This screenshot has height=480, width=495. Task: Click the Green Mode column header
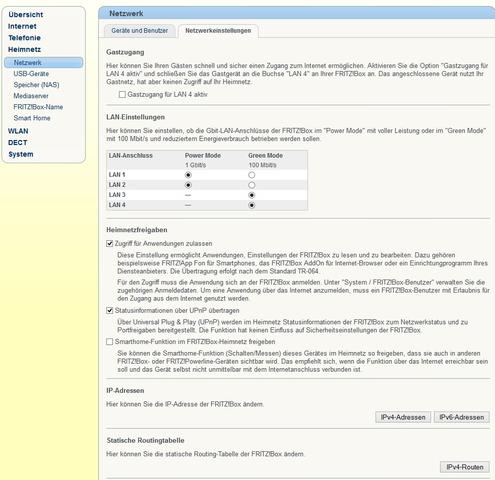265,156
